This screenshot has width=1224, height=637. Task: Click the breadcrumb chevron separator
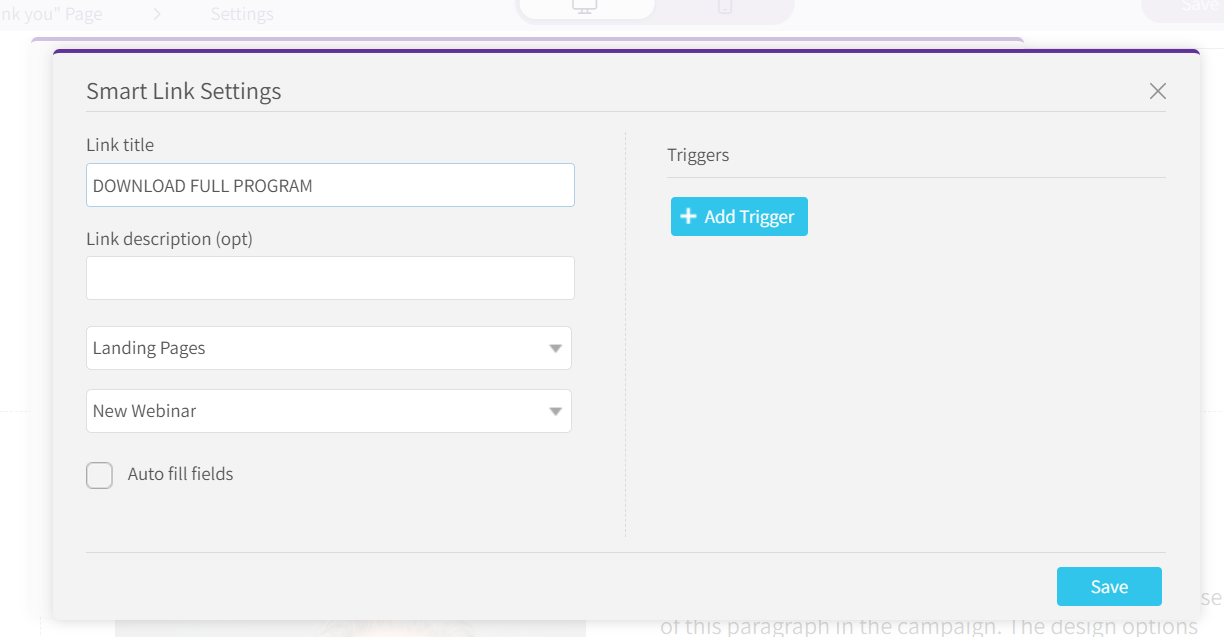click(x=157, y=14)
